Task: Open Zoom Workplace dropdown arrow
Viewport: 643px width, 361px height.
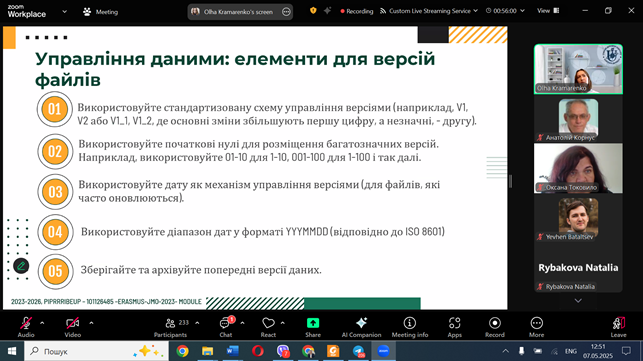Action: coord(64,12)
